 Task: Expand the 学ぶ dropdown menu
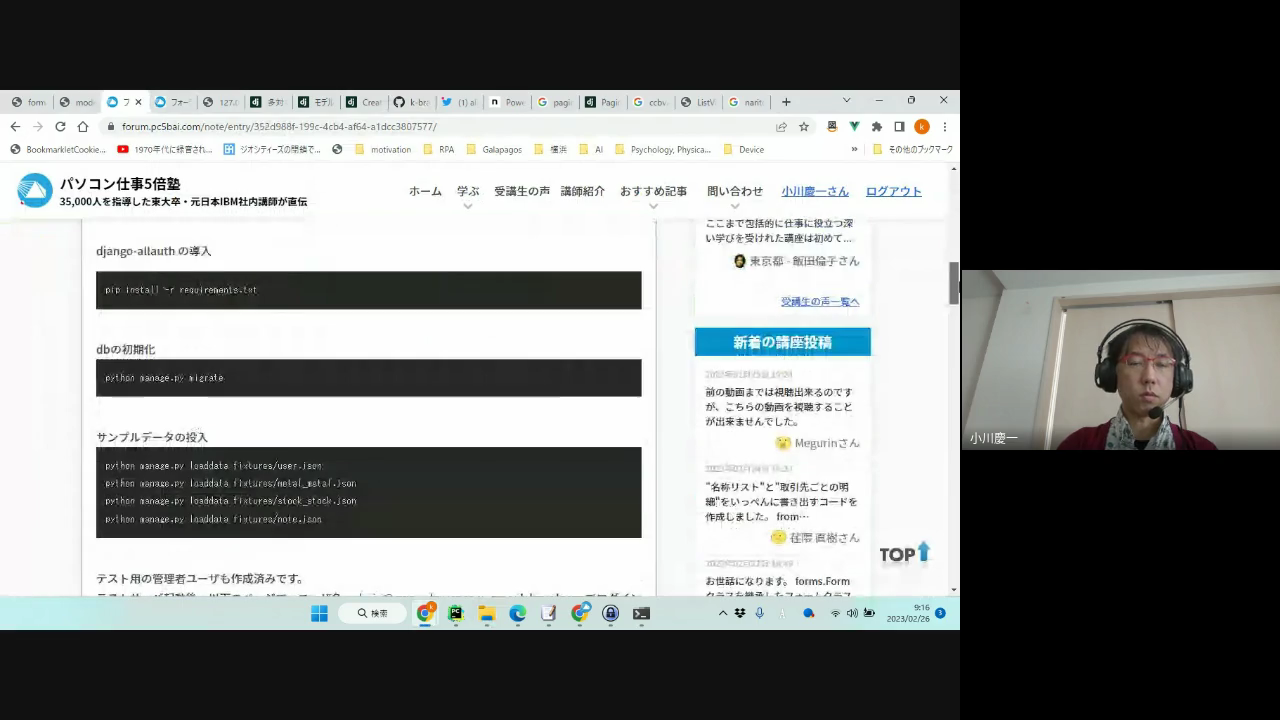pos(468,192)
